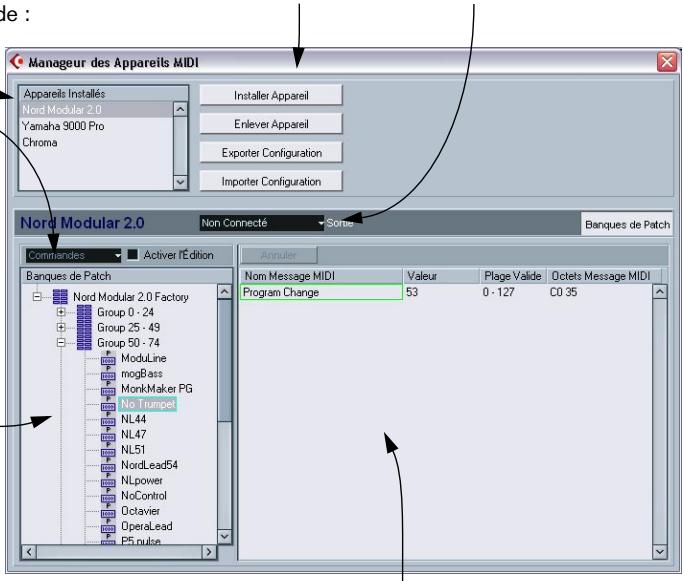Click the Group 0 - 24 folder icon
Screen dimensions: 684x581
pyautogui.click(x=84, y=312)
